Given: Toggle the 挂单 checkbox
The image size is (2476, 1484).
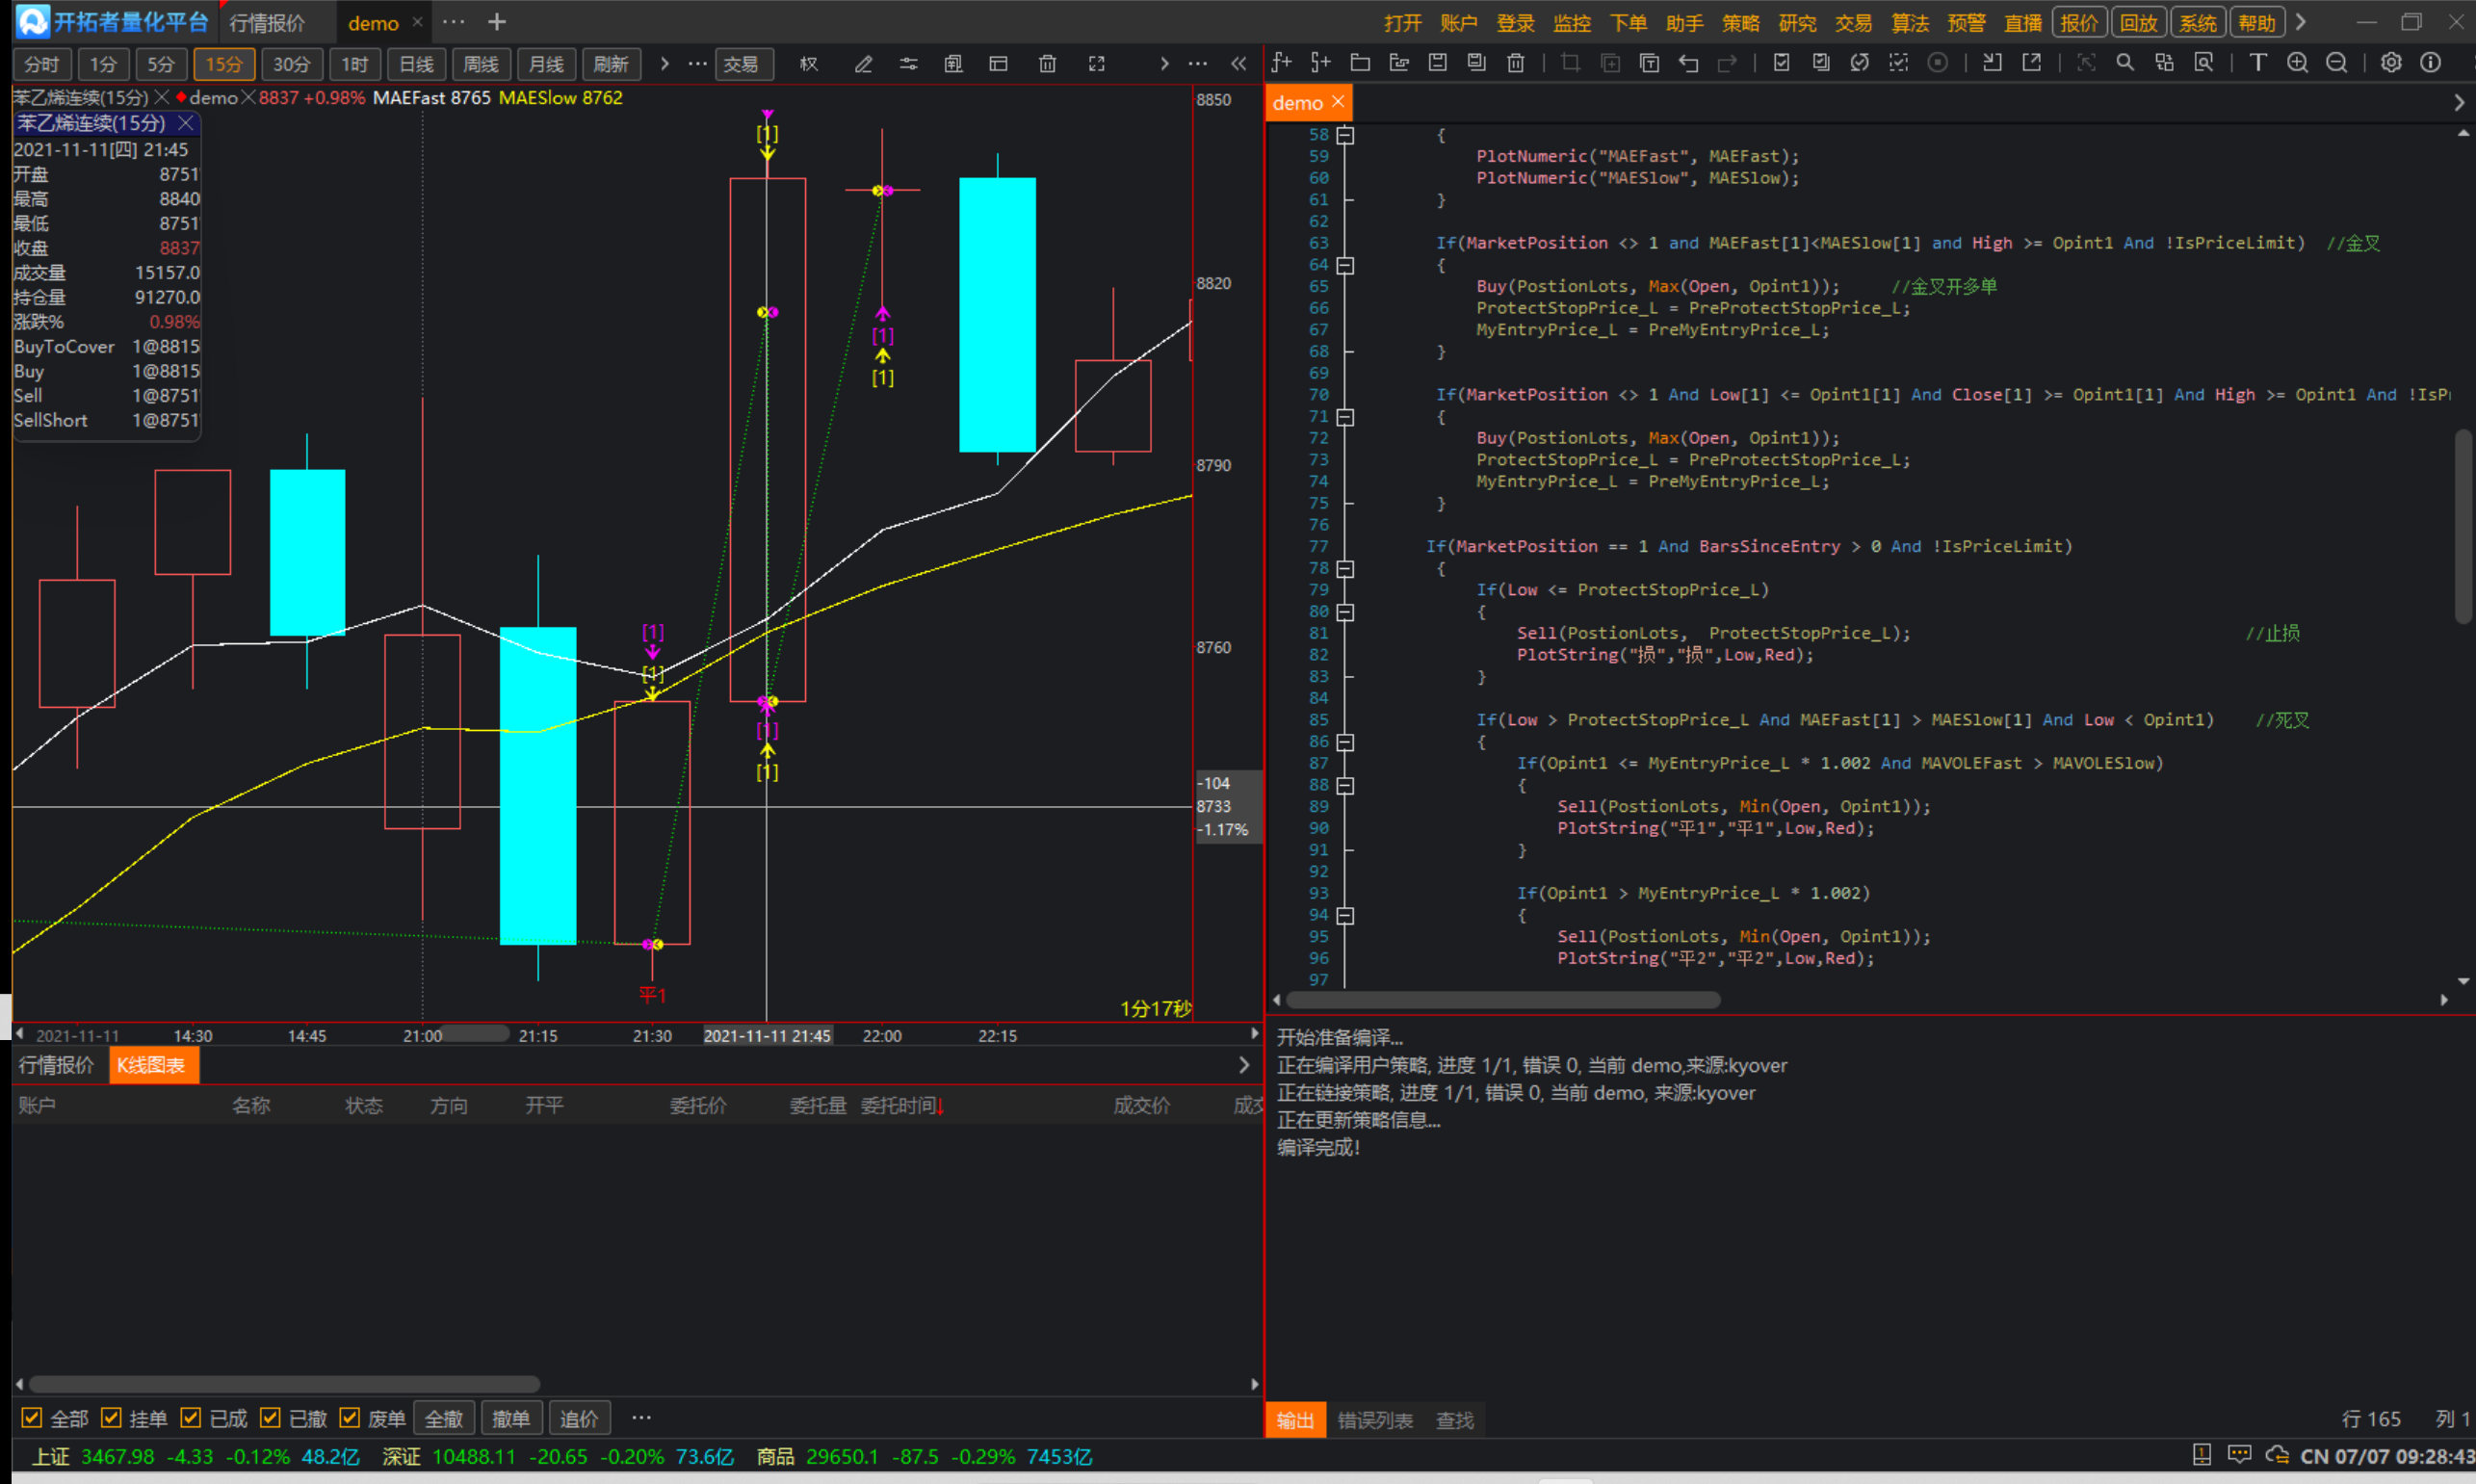Looking at the screenshot, I should 111,1418.
